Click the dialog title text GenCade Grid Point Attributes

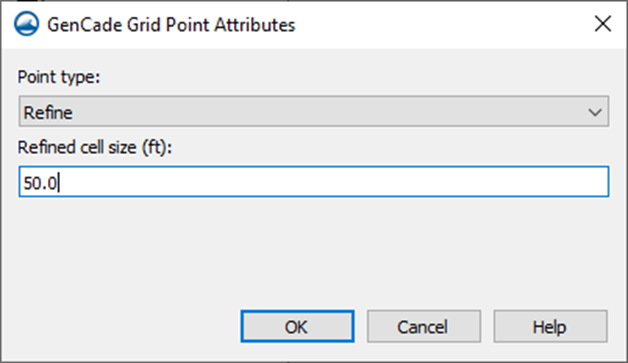(171, 25)
